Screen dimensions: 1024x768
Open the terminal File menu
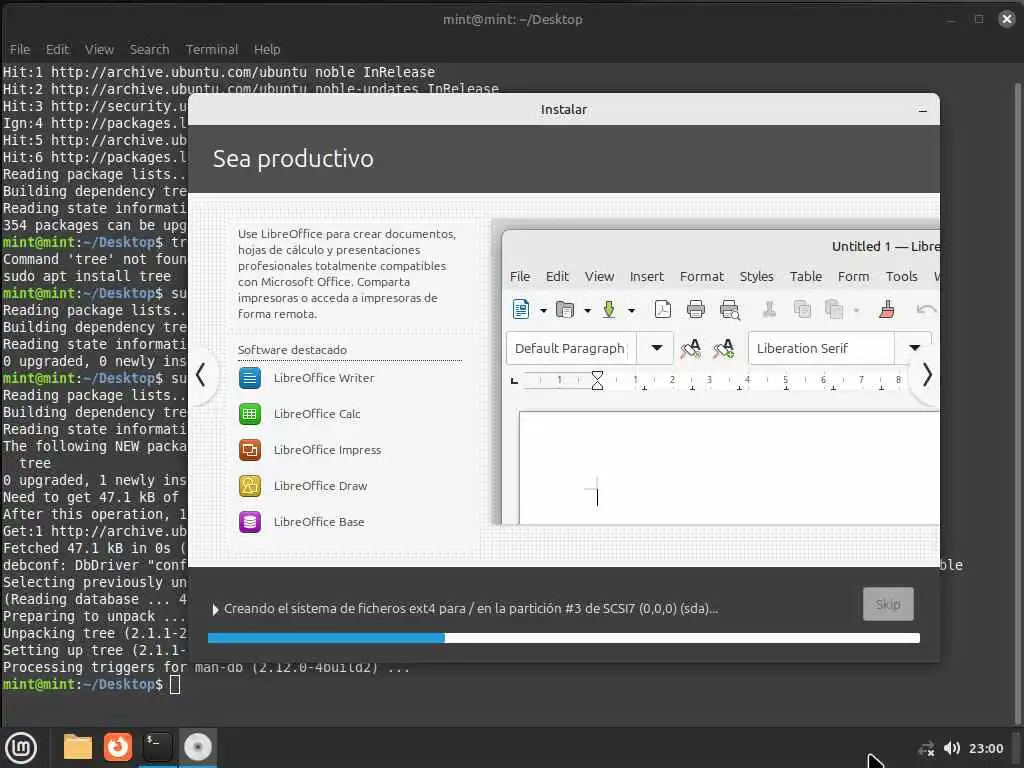tap(20, 50)
